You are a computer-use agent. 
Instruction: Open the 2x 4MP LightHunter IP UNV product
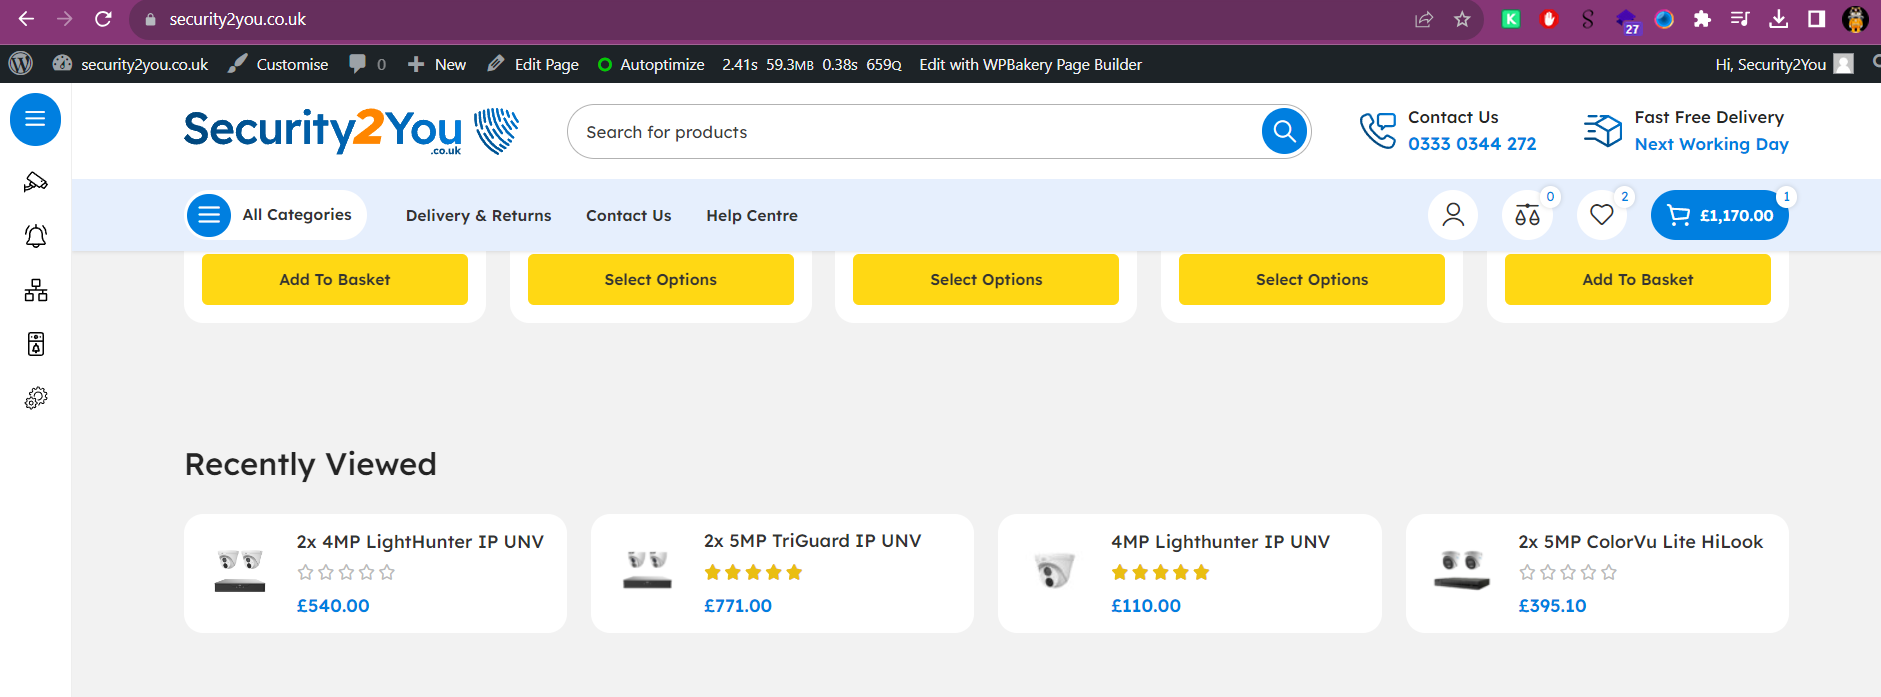[420, 542]
